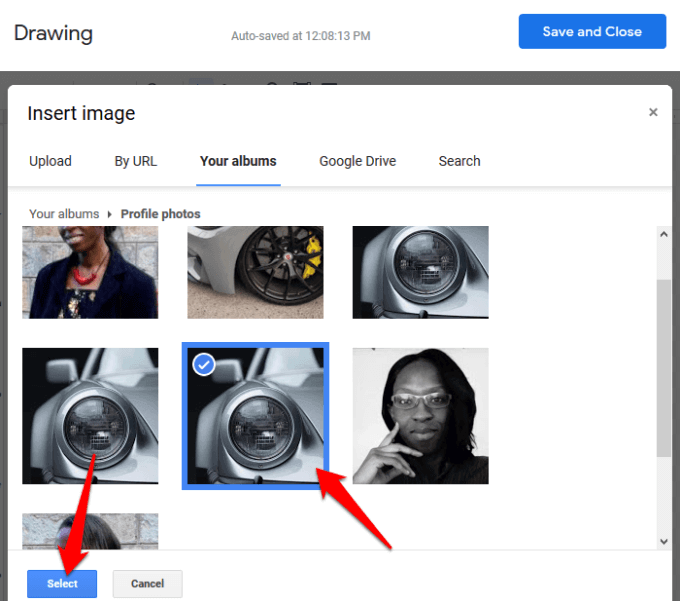Click Save and Close button
The image size is (680, 601).
592,31
